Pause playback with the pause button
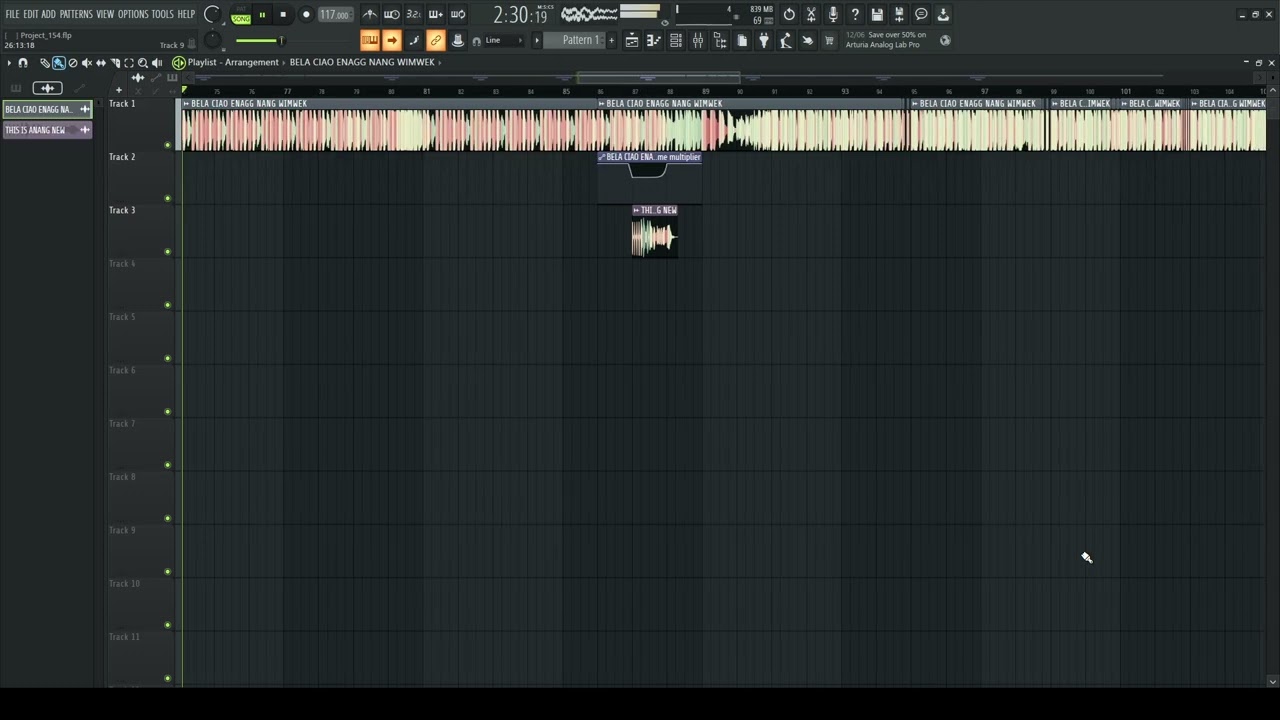Screen dimensions: 1280x720 [262, 15]
